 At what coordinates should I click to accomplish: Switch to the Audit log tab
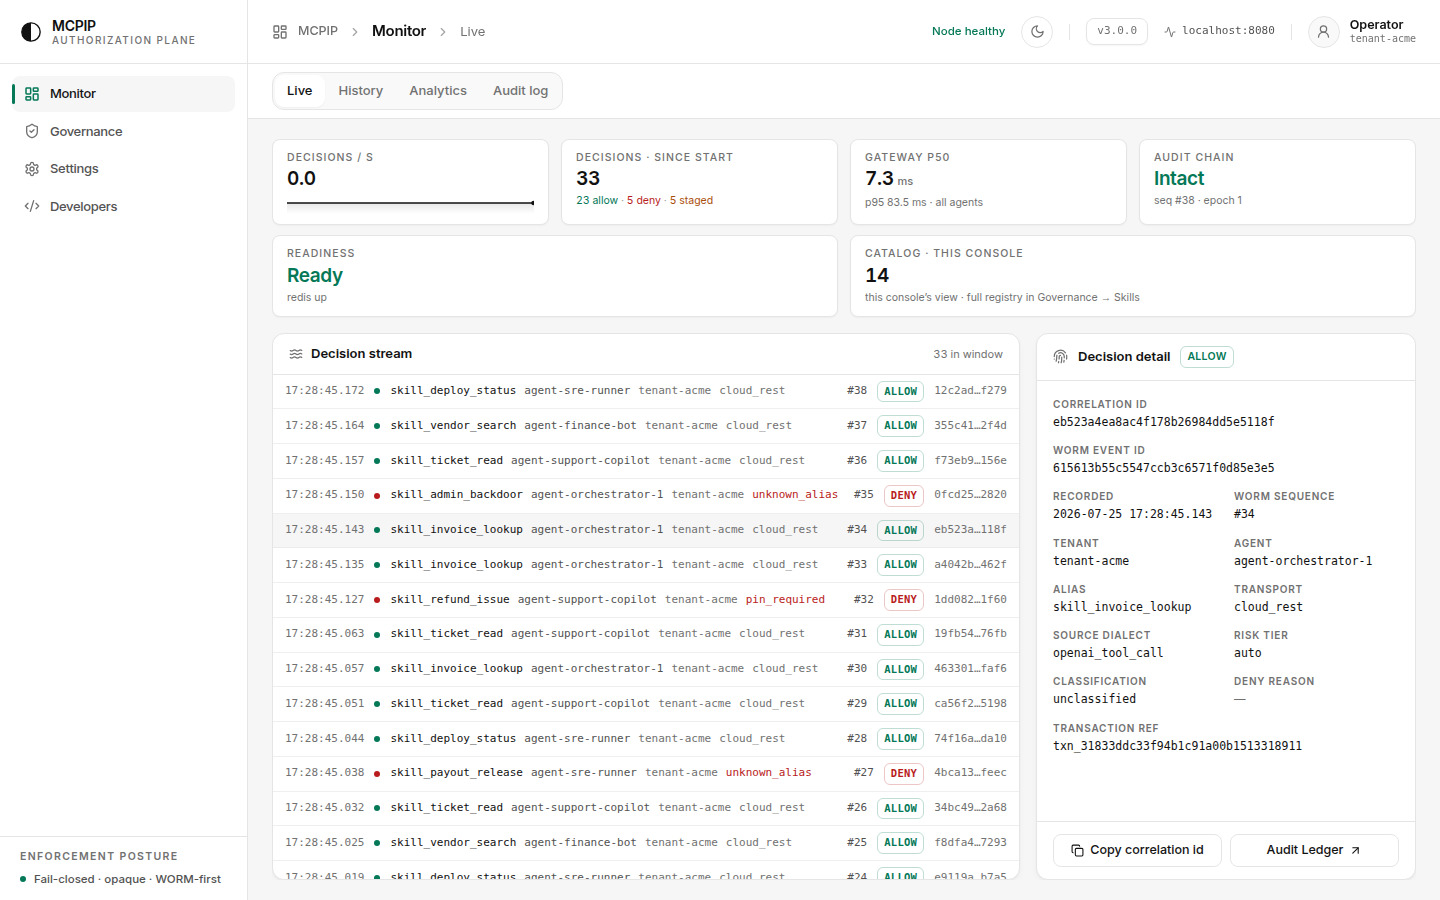pos(520,91)
